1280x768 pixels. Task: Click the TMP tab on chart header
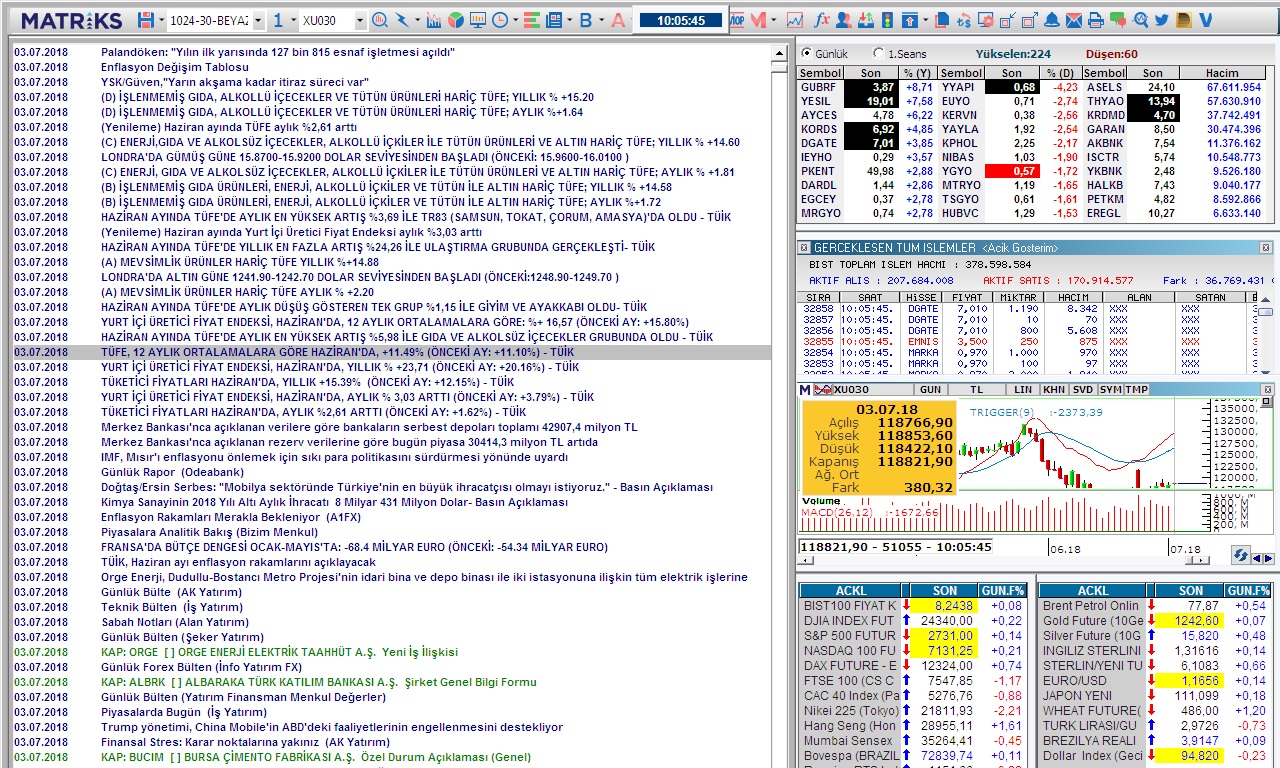point(1137,389)
